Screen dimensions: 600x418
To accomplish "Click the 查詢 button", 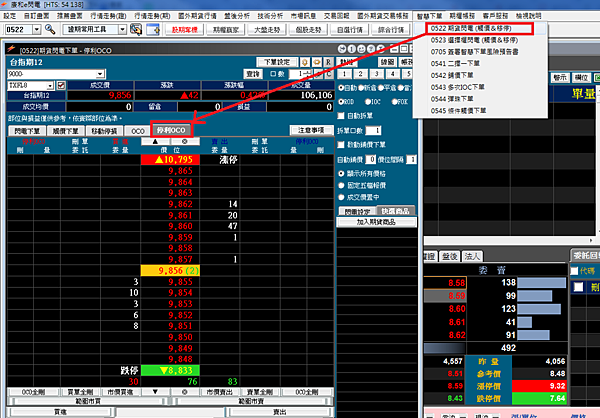I will click(253, 74).
